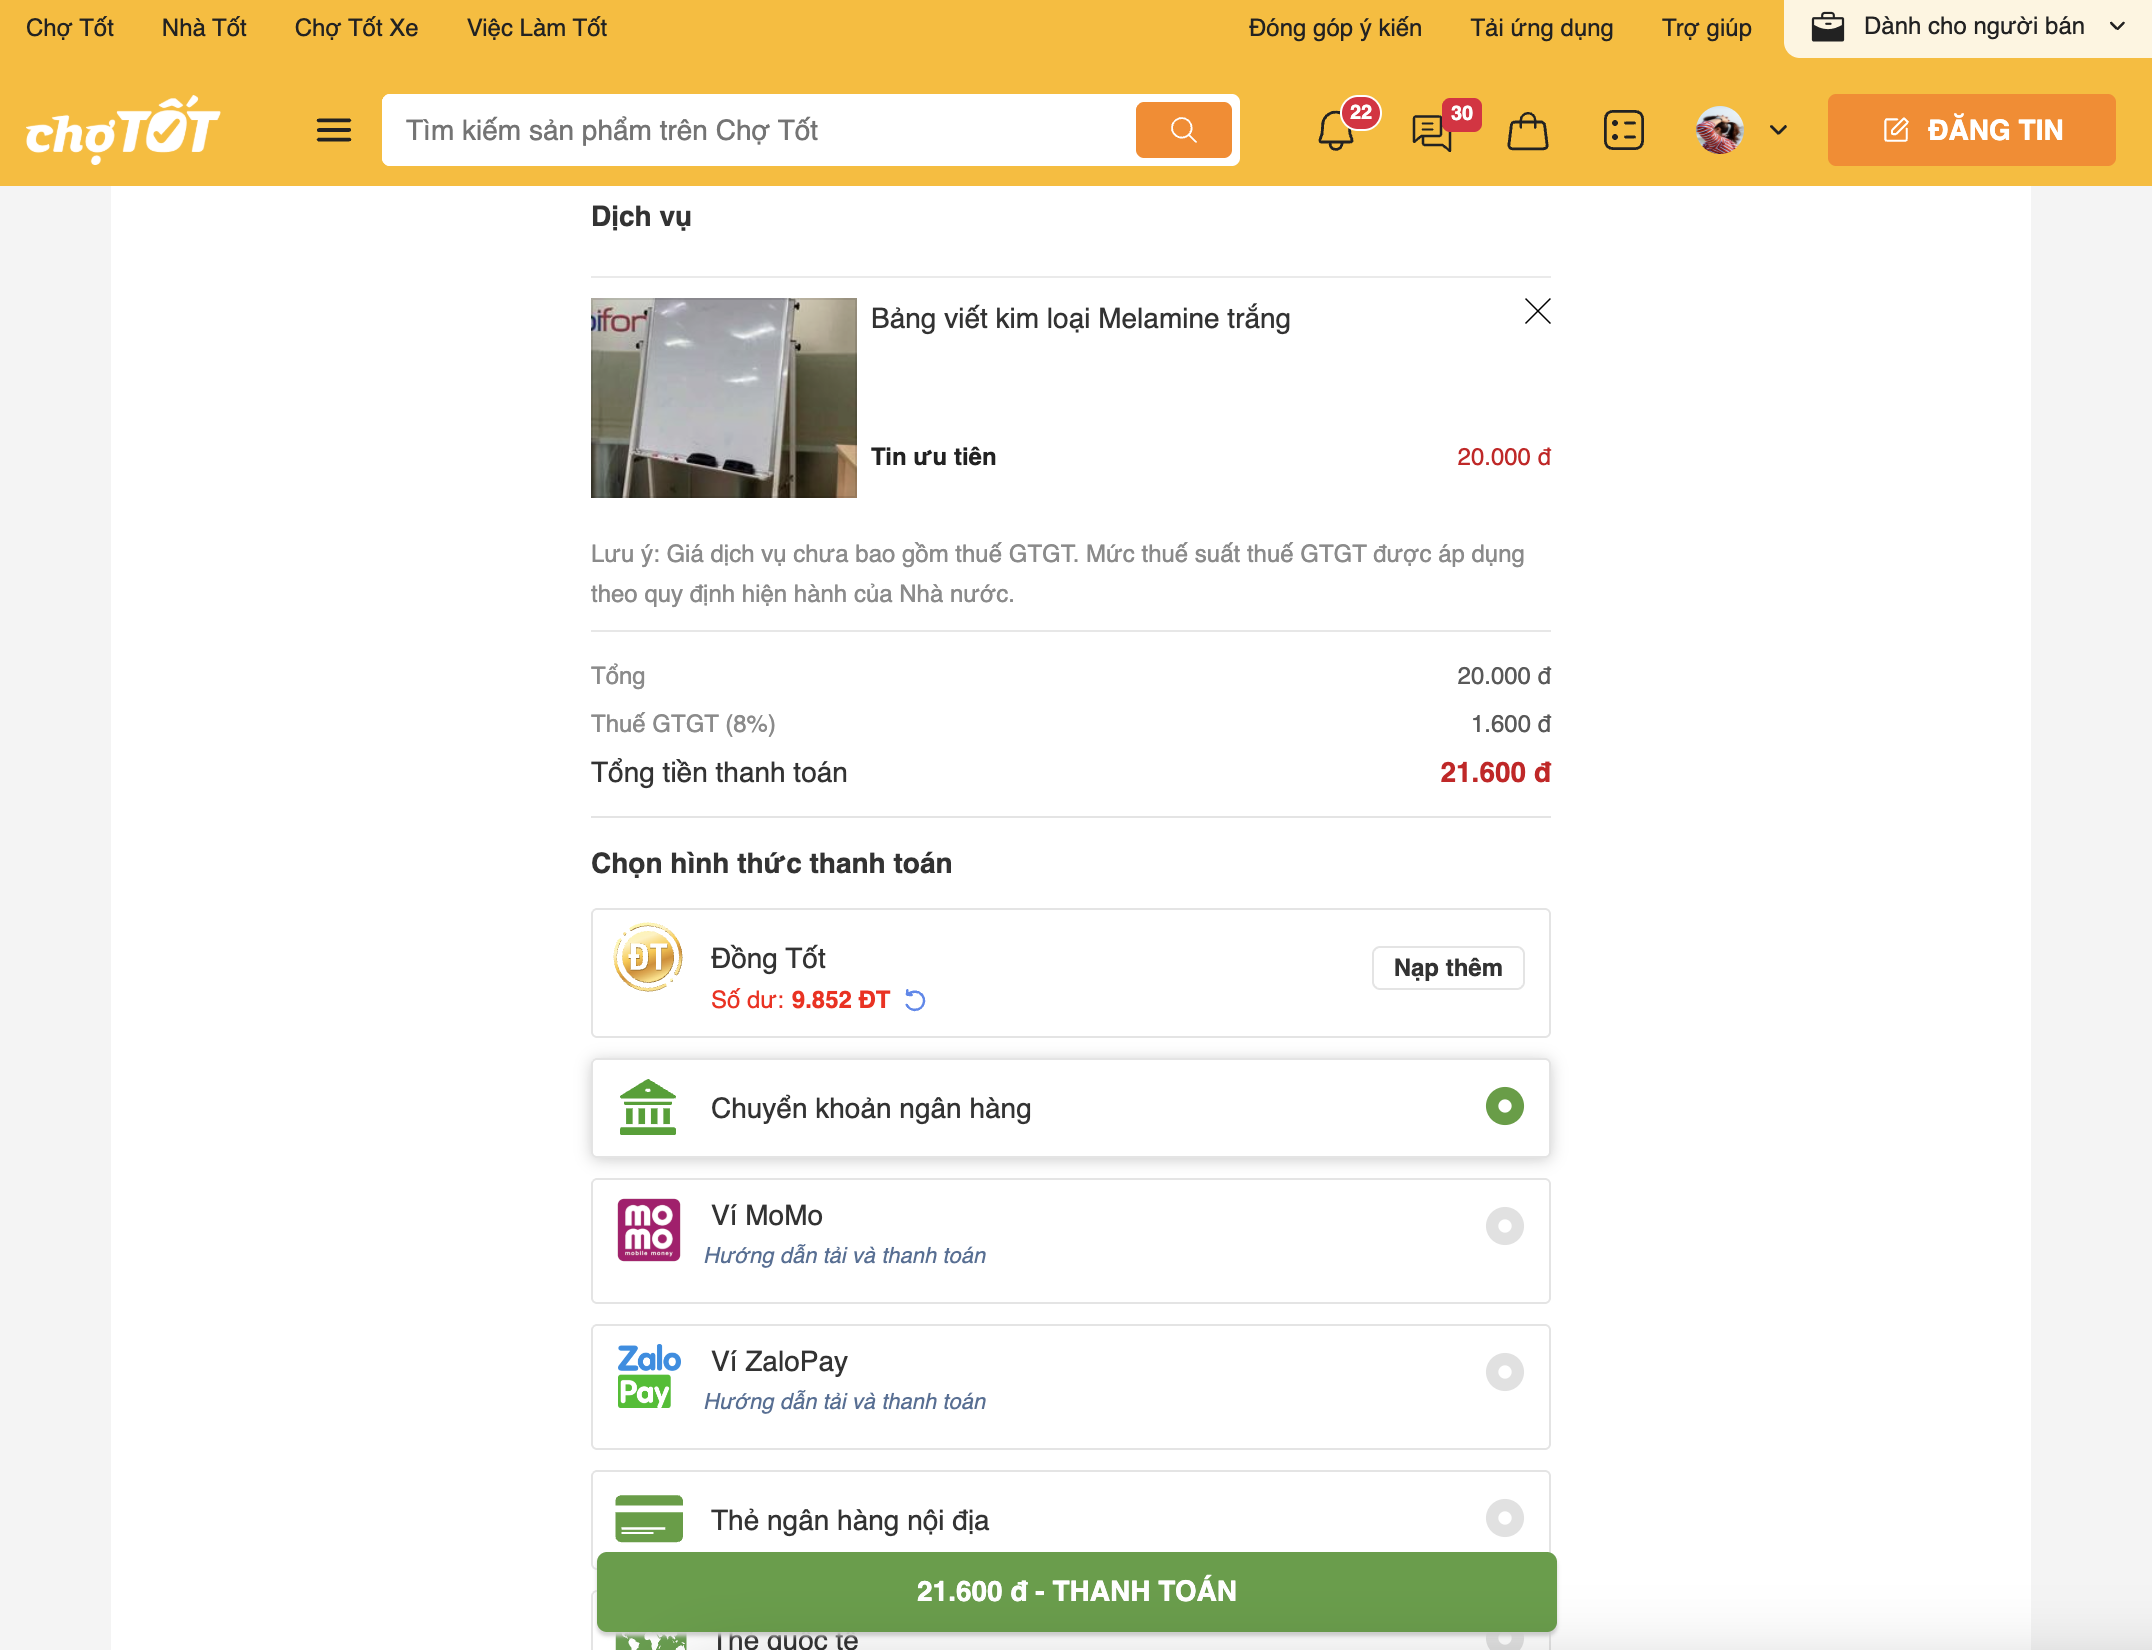Open the chat messages icon
The height and width of the screenshot is (1650, 2152).
1432,131
